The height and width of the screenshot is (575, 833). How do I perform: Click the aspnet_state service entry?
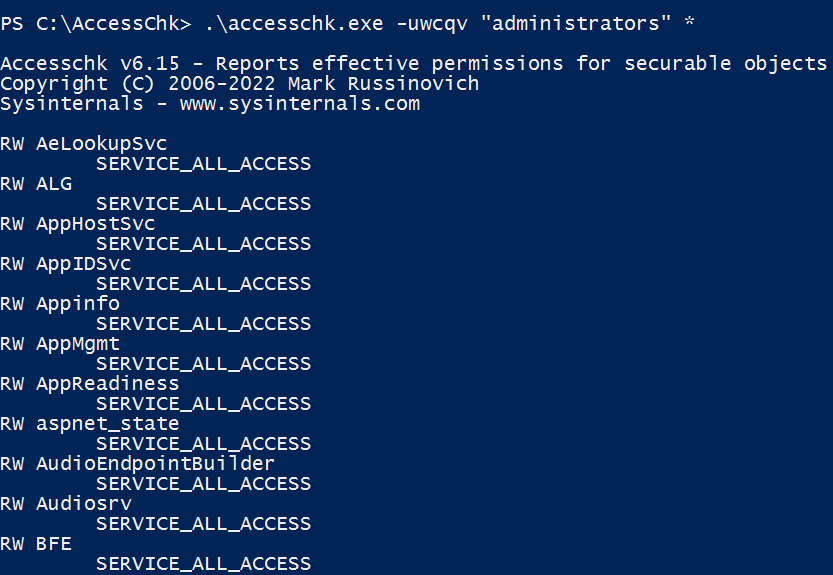coord(107,424)
